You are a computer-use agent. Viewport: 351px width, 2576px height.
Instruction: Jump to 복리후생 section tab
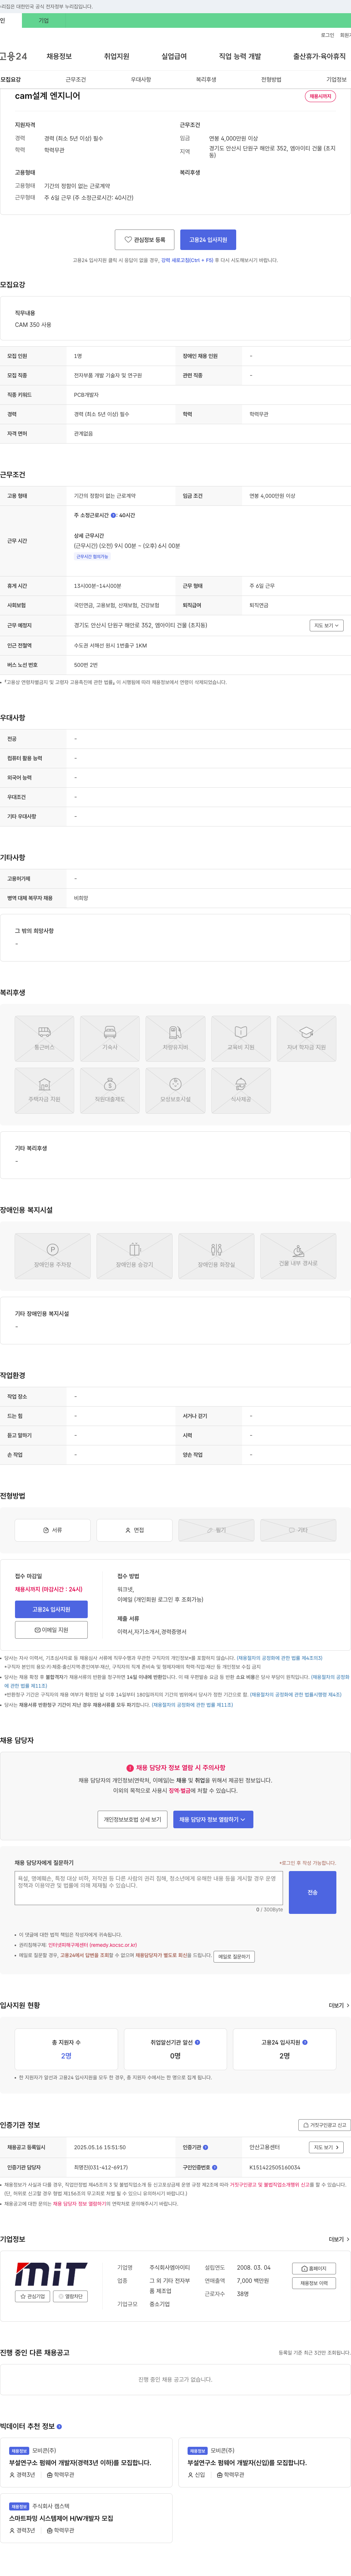pyautogui.click(x=206, y=79)
